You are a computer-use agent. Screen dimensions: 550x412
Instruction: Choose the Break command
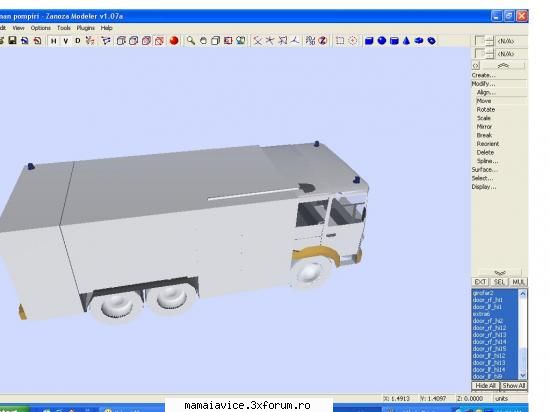click(x=484, y=135)
